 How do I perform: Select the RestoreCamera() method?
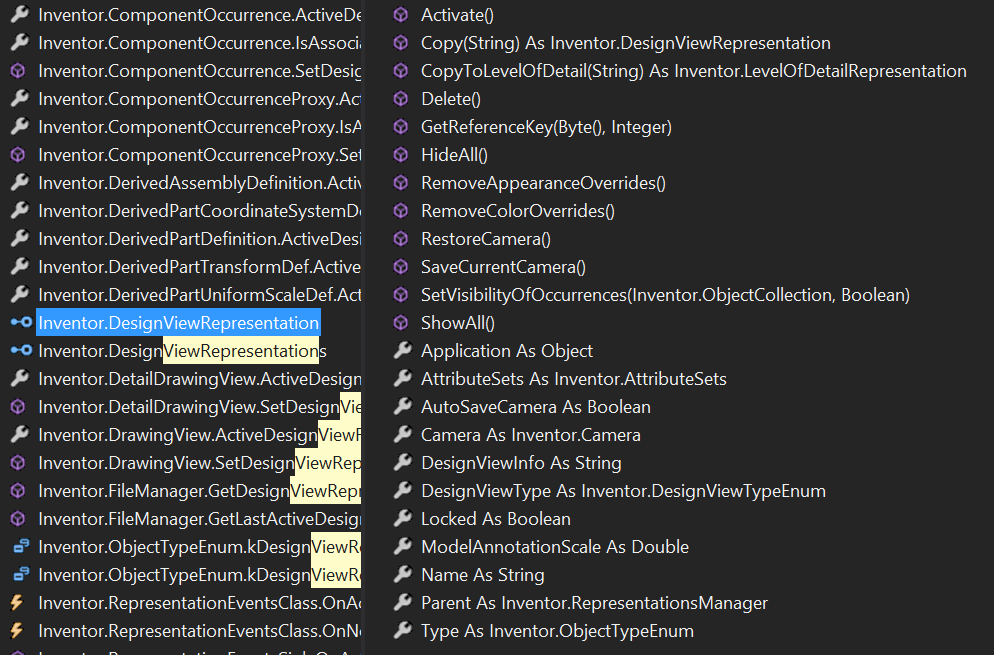point(486,238)
